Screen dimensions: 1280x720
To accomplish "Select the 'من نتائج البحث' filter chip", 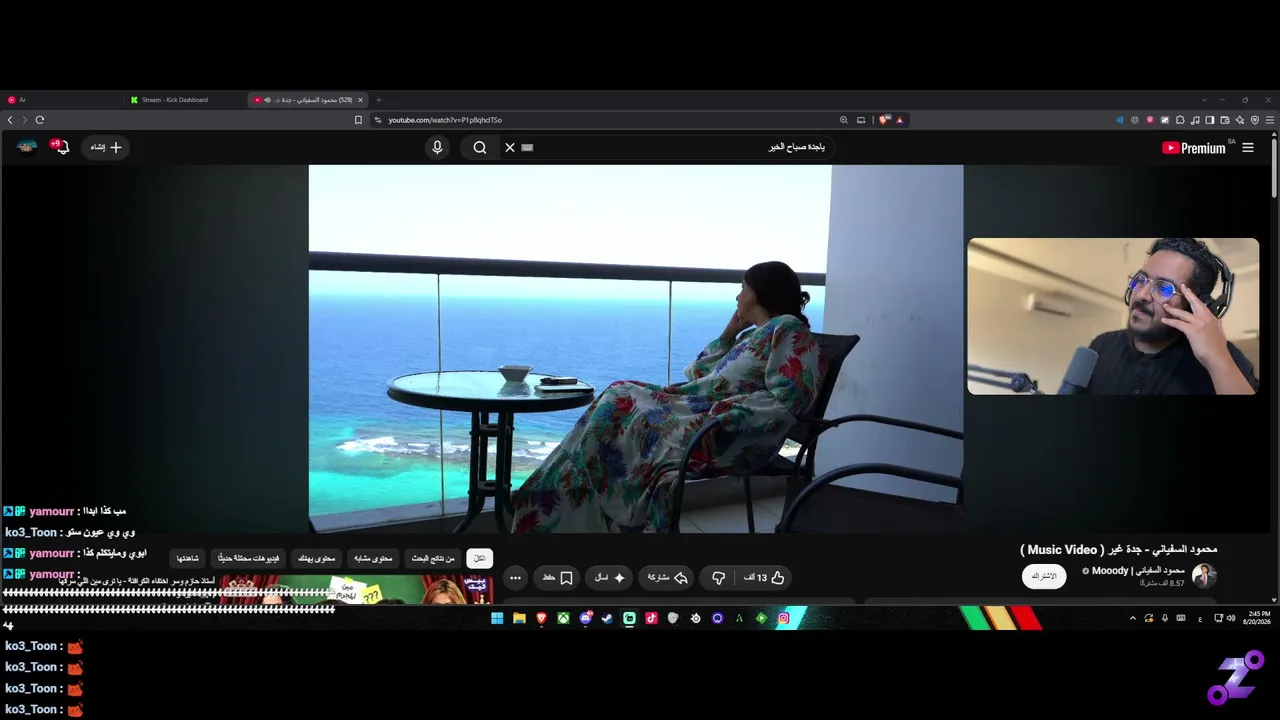I will [433, 558].
